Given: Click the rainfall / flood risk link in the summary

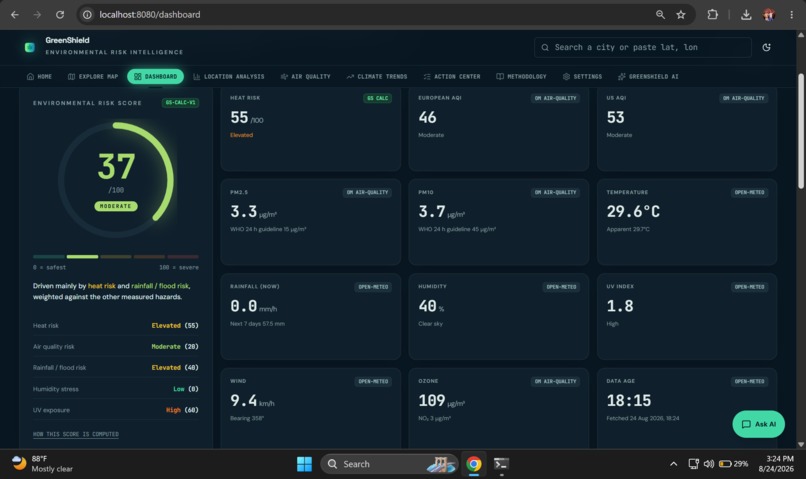Looking at the screenshot, I should point(160,286).
